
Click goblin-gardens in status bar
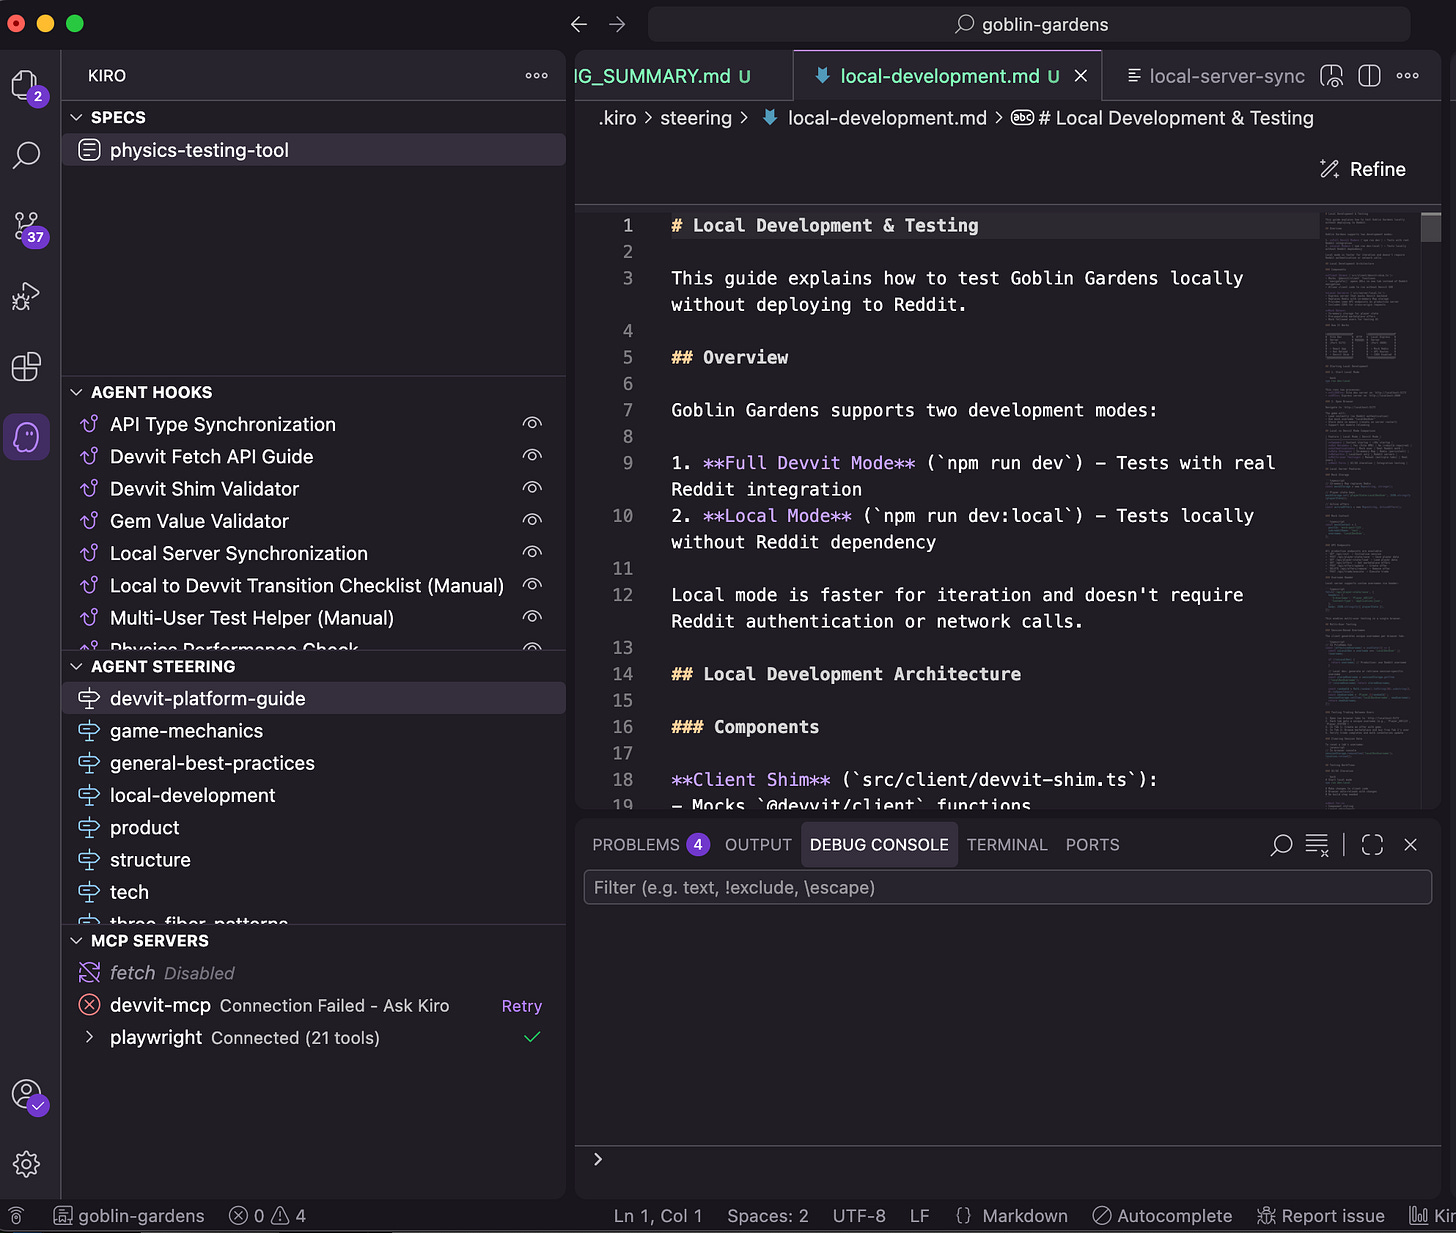129,1216
